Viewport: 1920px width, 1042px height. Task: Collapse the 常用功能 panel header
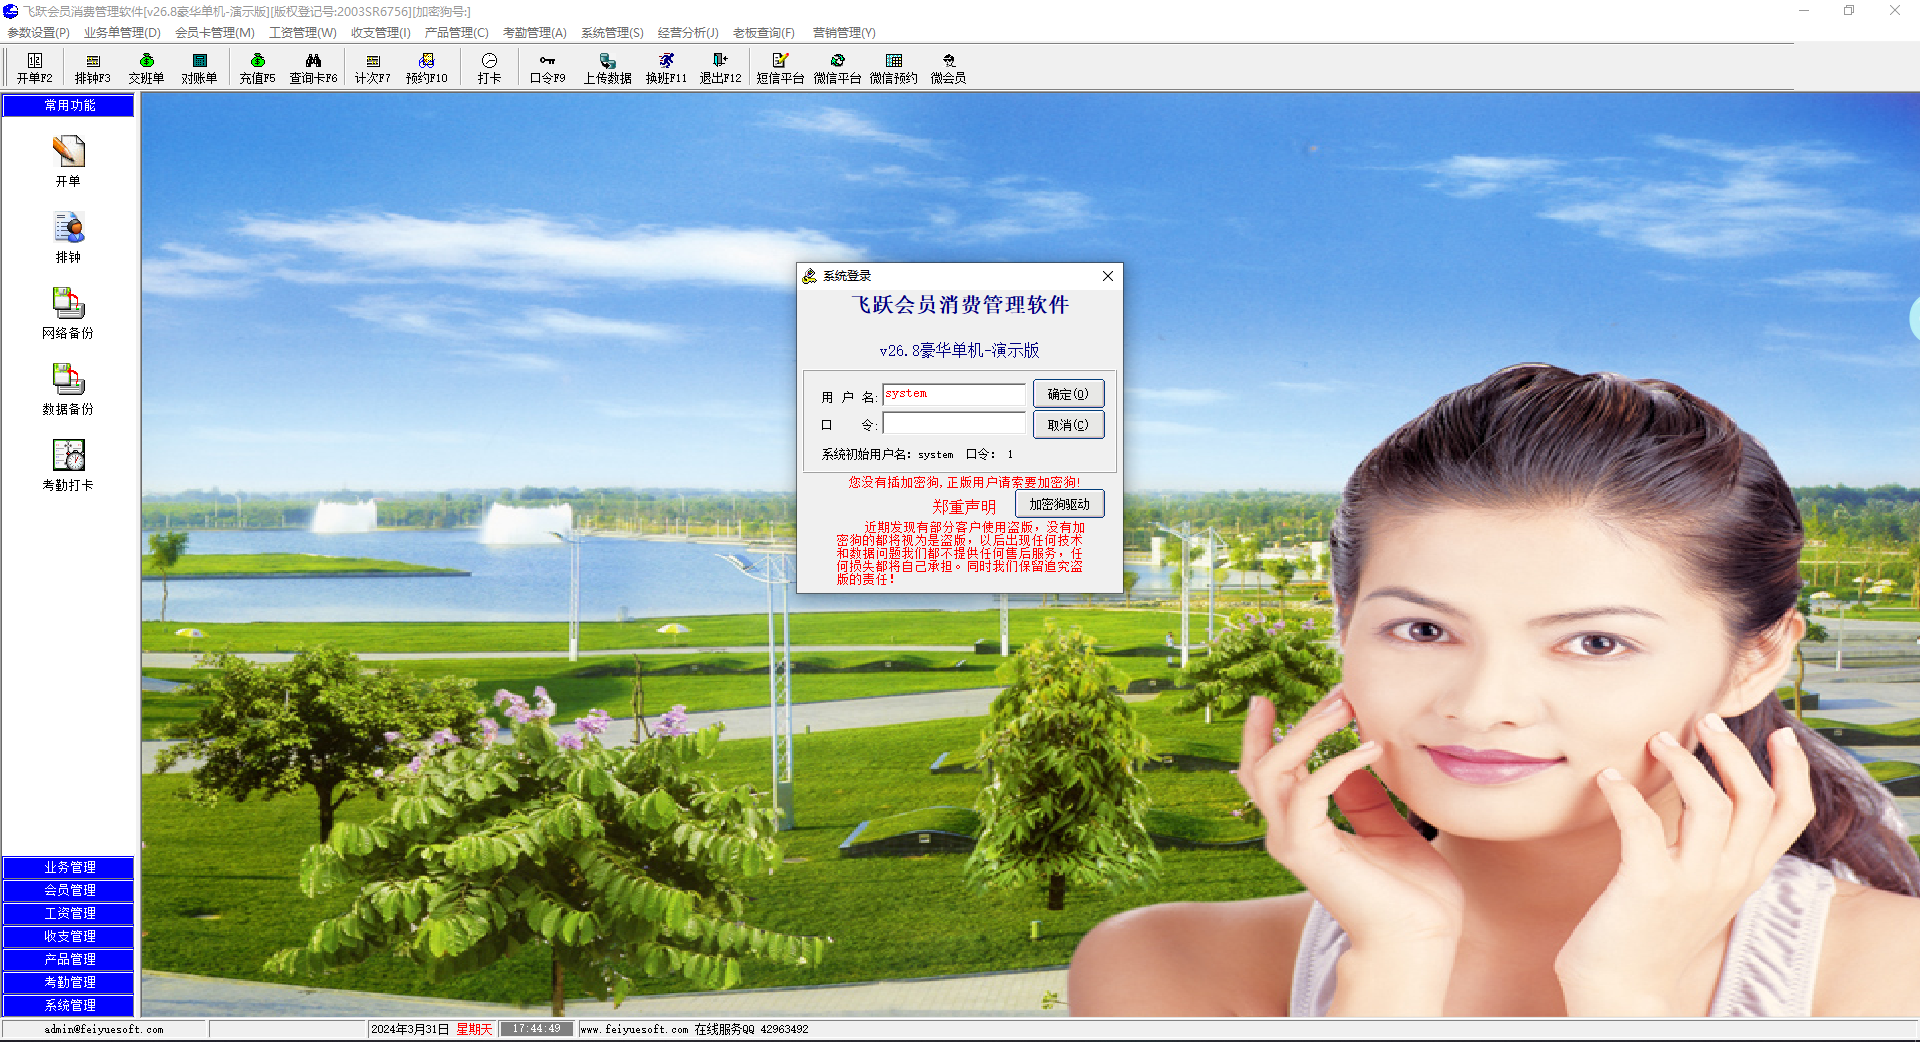pyautogui.click(x=69, y=105)
